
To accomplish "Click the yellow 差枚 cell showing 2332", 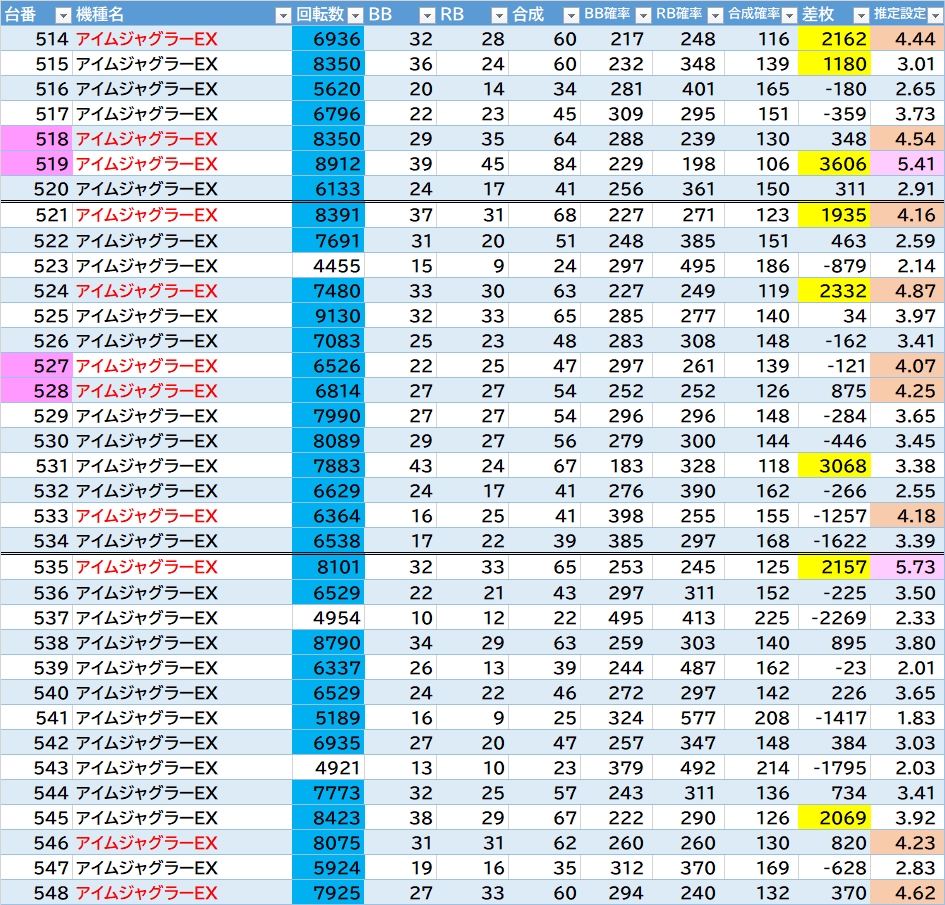I will click(x=834, y=291).
